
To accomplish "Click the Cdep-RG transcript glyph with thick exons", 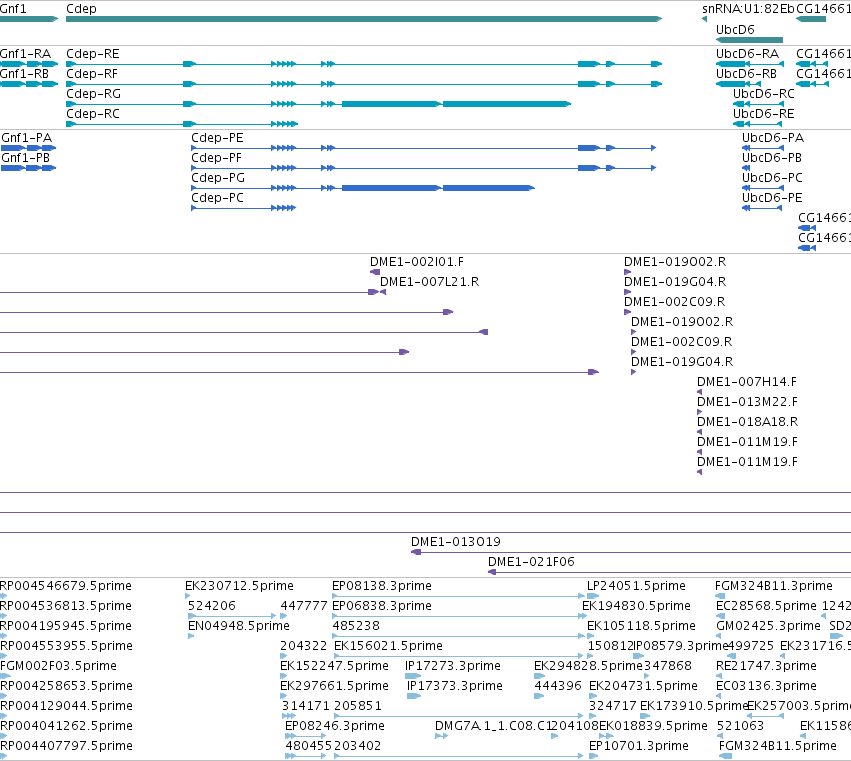I will pyautogui.click(x=319, y=104).
